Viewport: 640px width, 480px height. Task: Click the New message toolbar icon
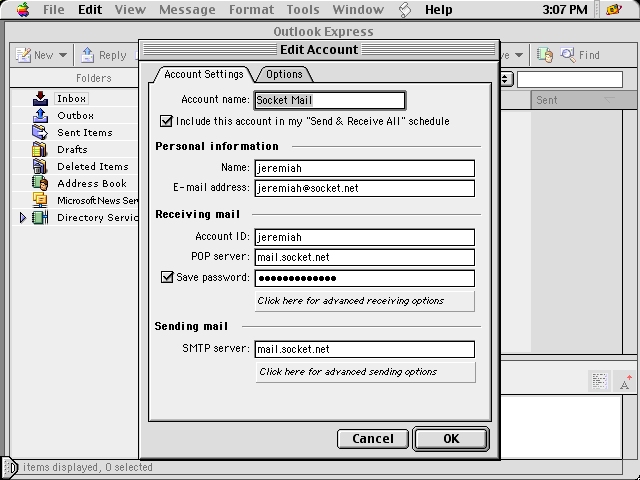[23, 55]
